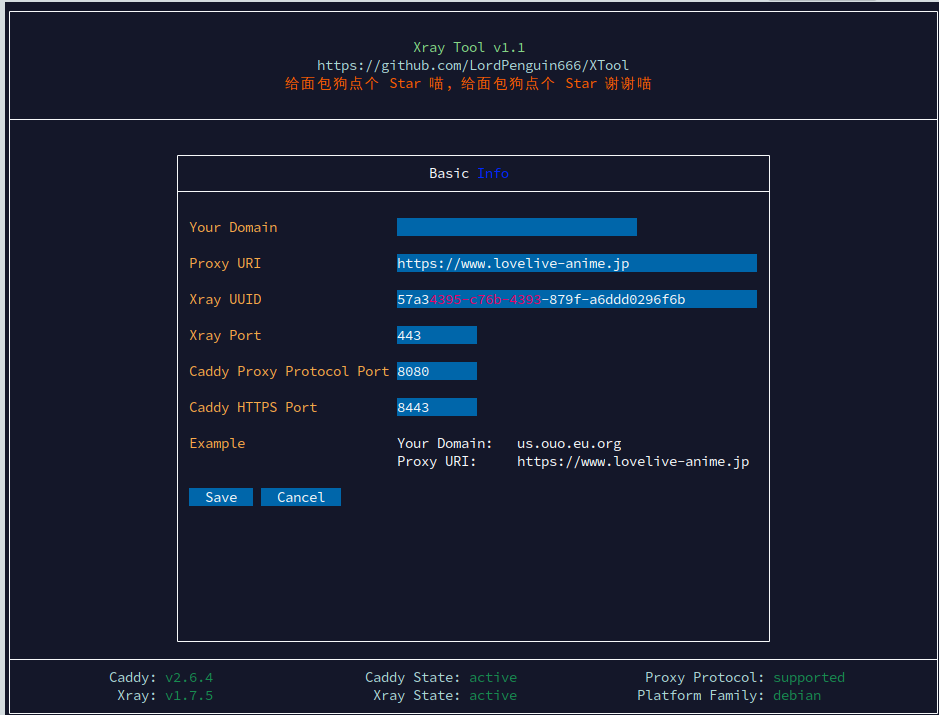This screenshot has width=939, height=715.
Task: Click the Caddy HTTPS Port field showing 8443
Action: pyautogui.click(x=436, y=407)
